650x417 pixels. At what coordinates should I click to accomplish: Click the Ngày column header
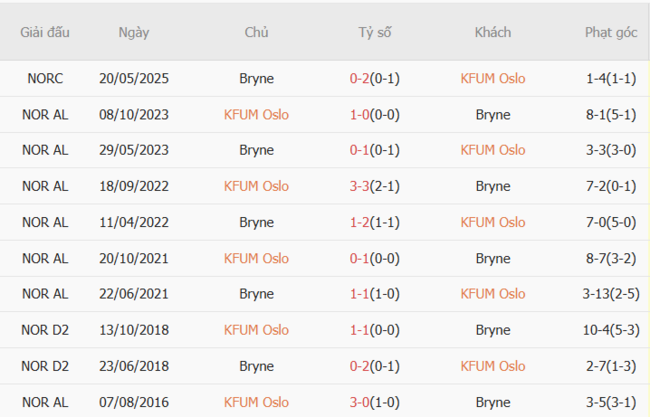[133, 32]
